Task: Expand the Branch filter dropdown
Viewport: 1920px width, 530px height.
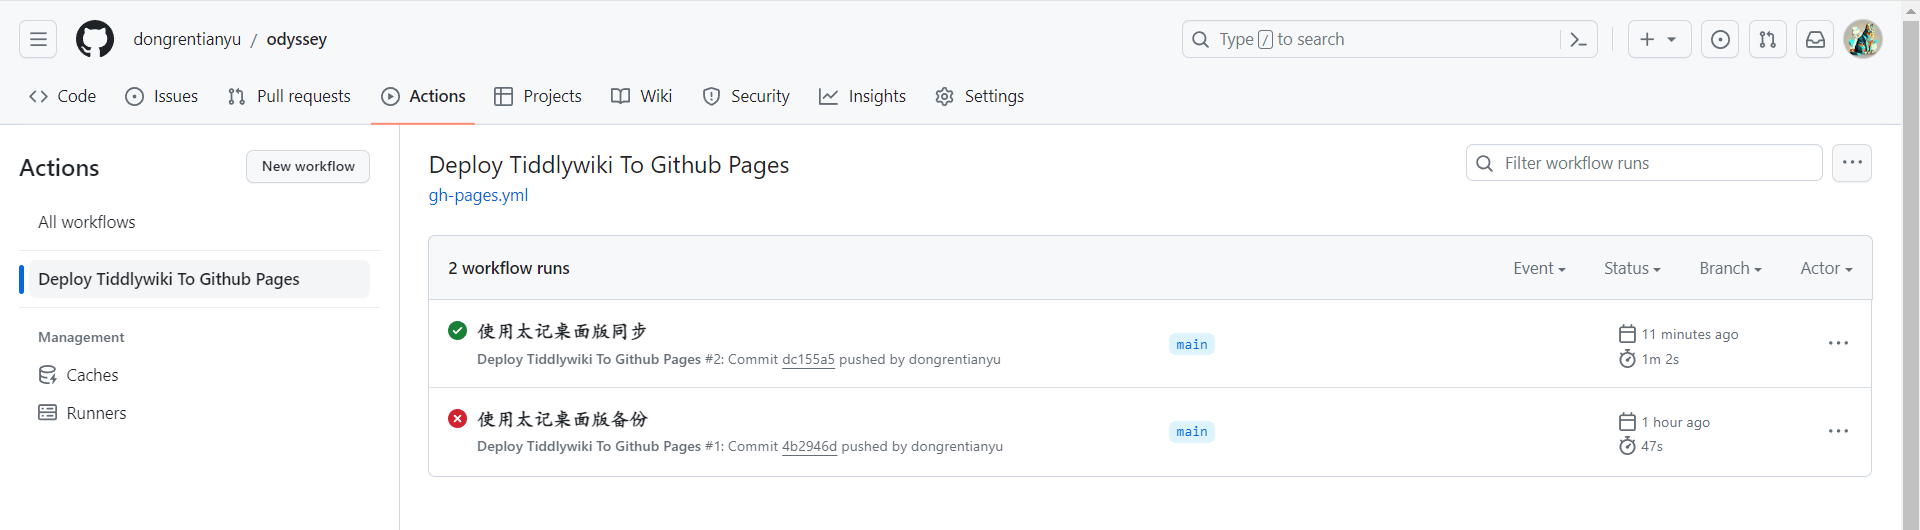Action: [1730, 268]
